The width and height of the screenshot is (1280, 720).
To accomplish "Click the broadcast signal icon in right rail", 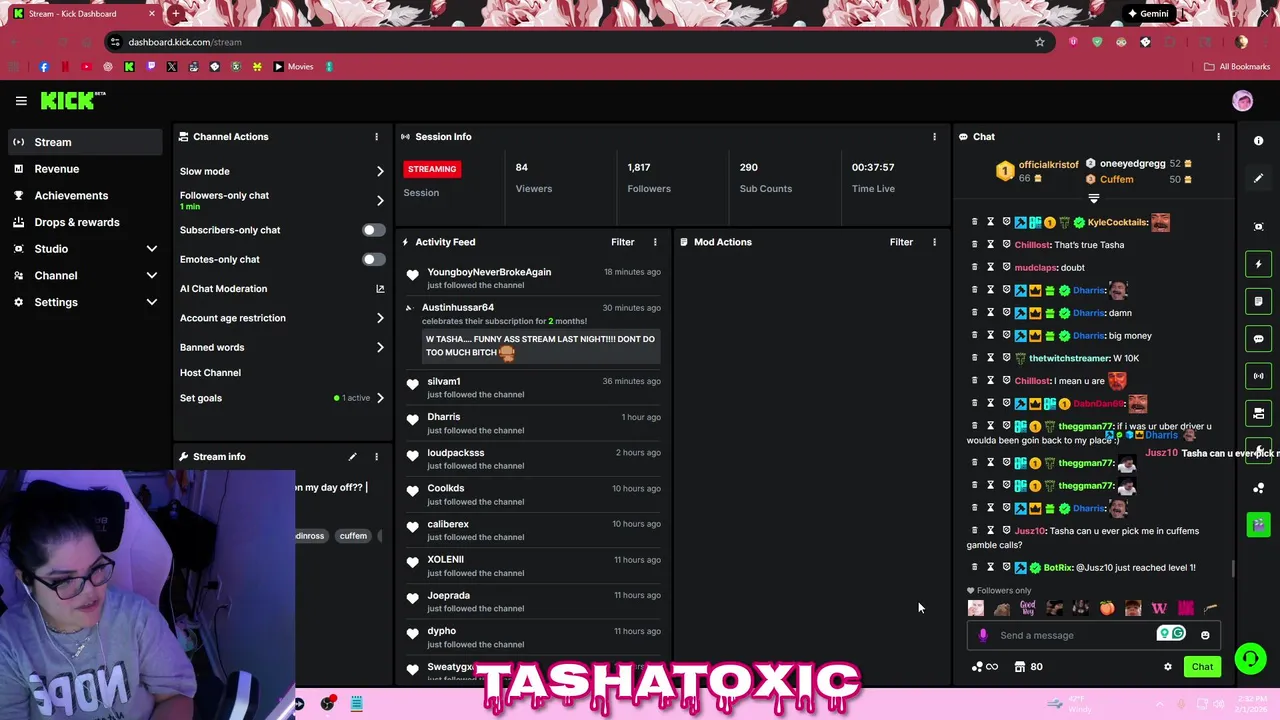I will pos(1258,376).
